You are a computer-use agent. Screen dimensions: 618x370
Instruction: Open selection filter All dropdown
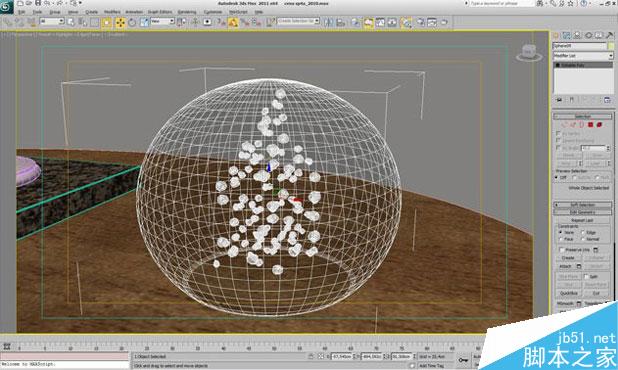[52, 21]
